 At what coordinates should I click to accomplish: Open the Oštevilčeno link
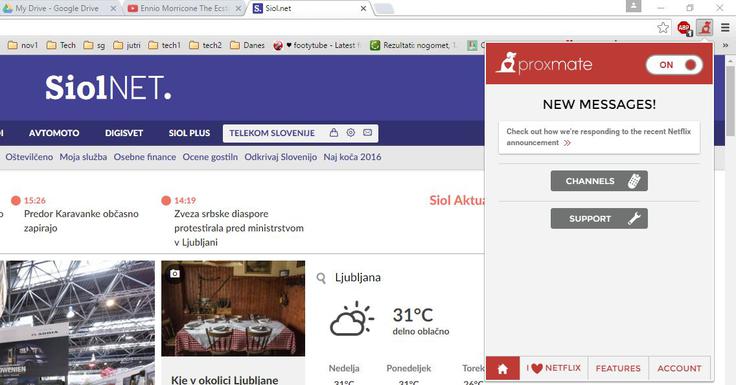29,157
